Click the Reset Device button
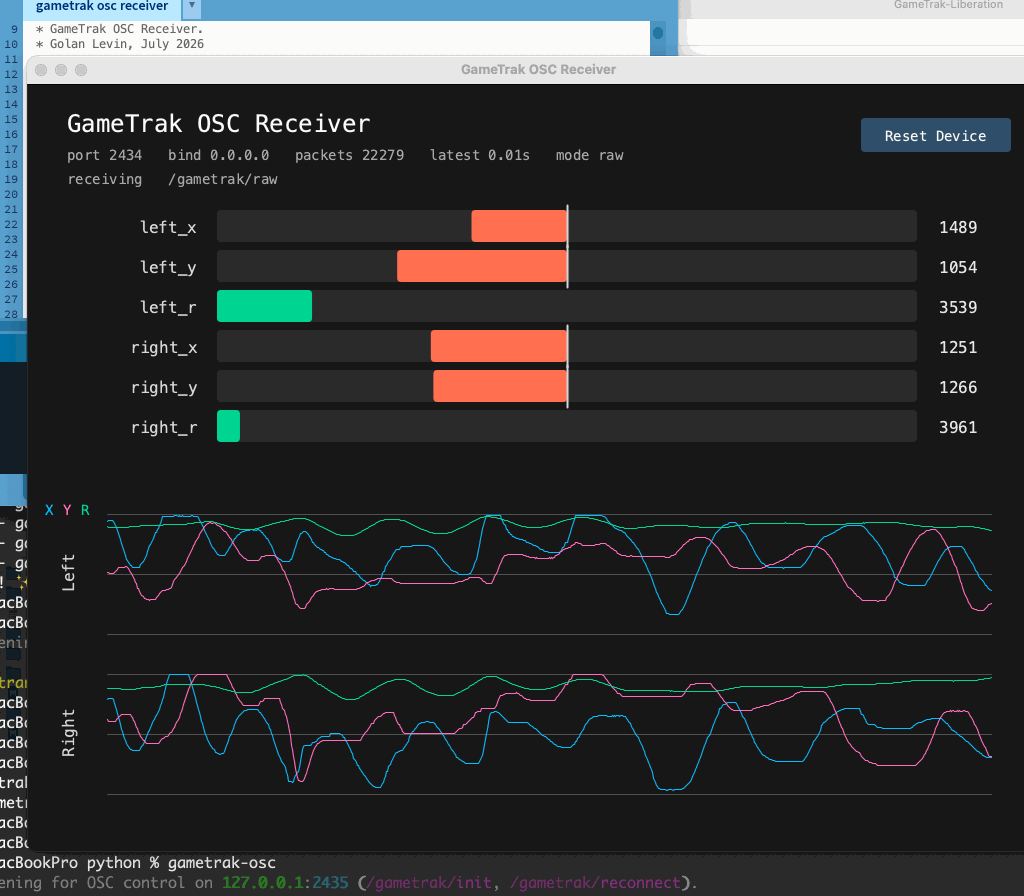This screenshot has width=1024, height=896. (x=935, y=135)
